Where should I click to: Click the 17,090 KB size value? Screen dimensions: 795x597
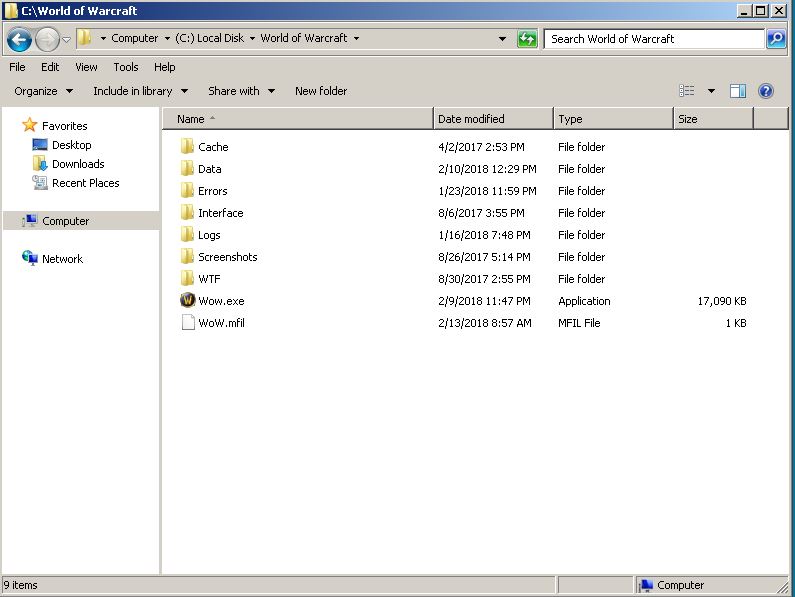722,301
